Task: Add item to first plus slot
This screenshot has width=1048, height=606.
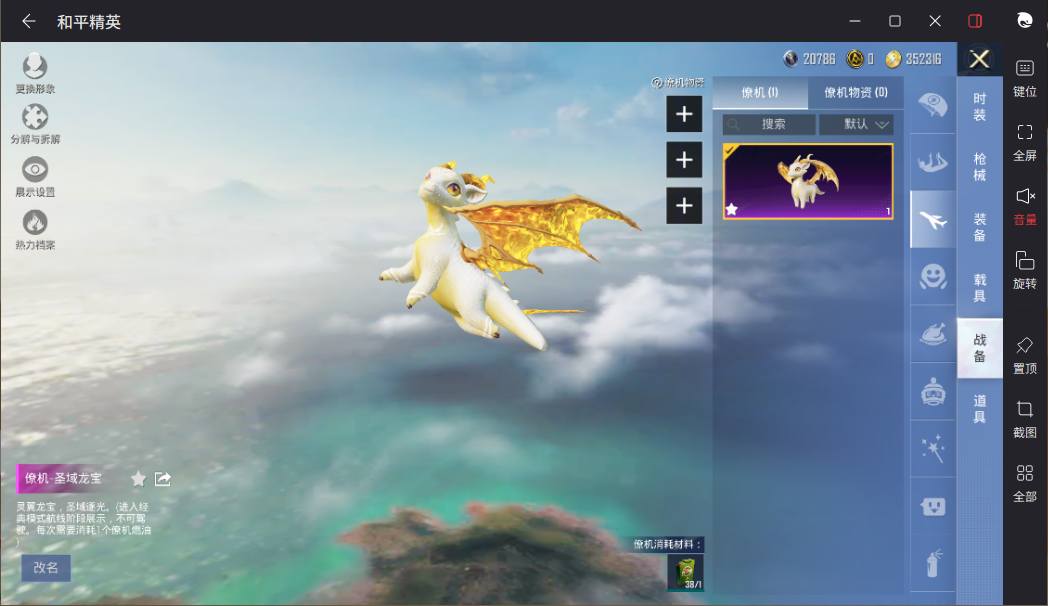Action: point(684,114)
